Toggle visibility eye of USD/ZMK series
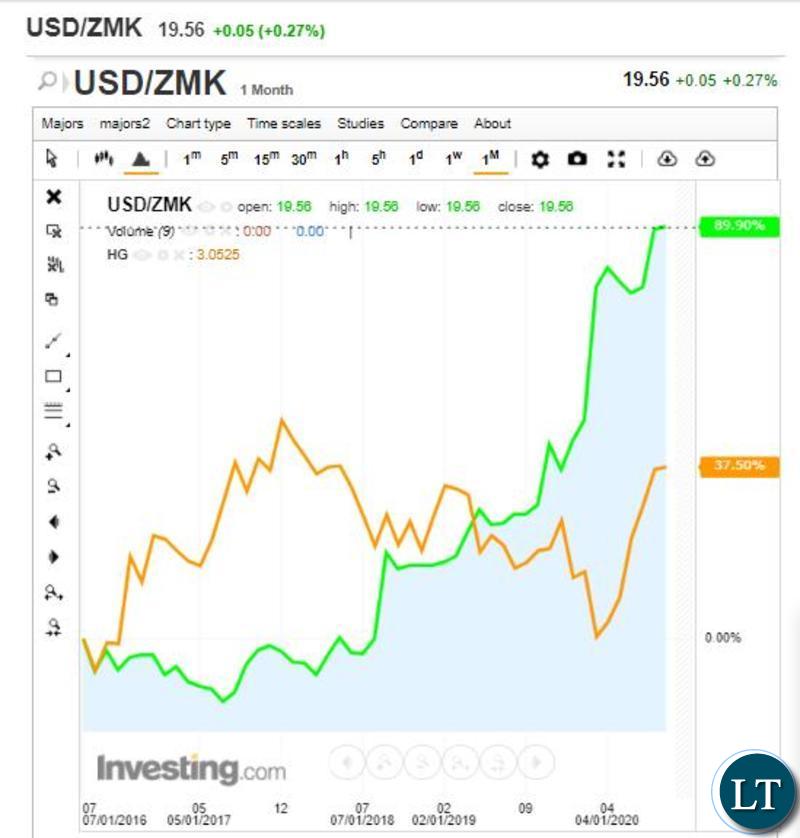Image resolution: width=800 pixels, height=838 pixels. point(205,207)
